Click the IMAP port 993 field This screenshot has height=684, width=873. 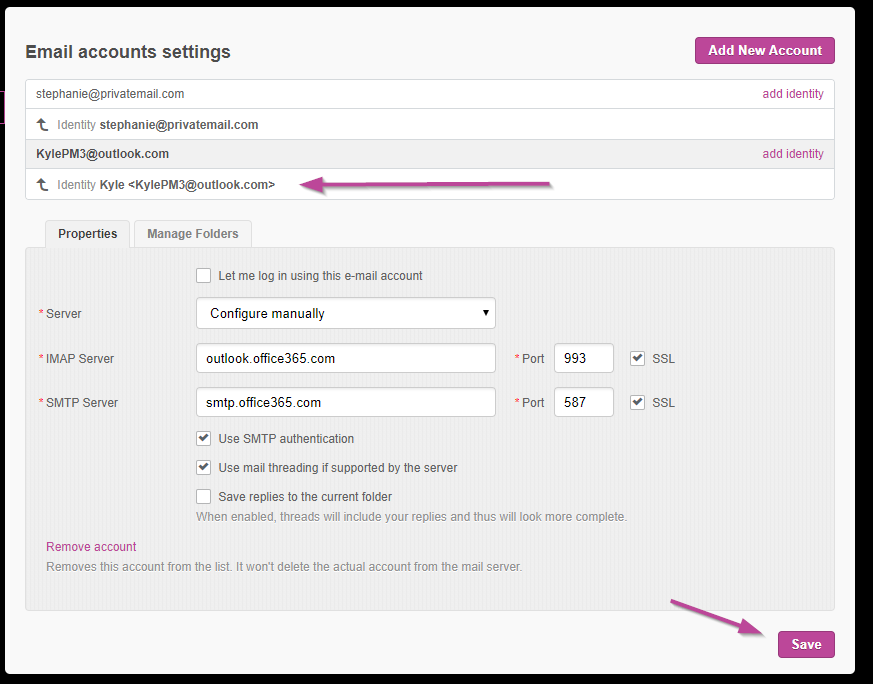click(583, 358)
